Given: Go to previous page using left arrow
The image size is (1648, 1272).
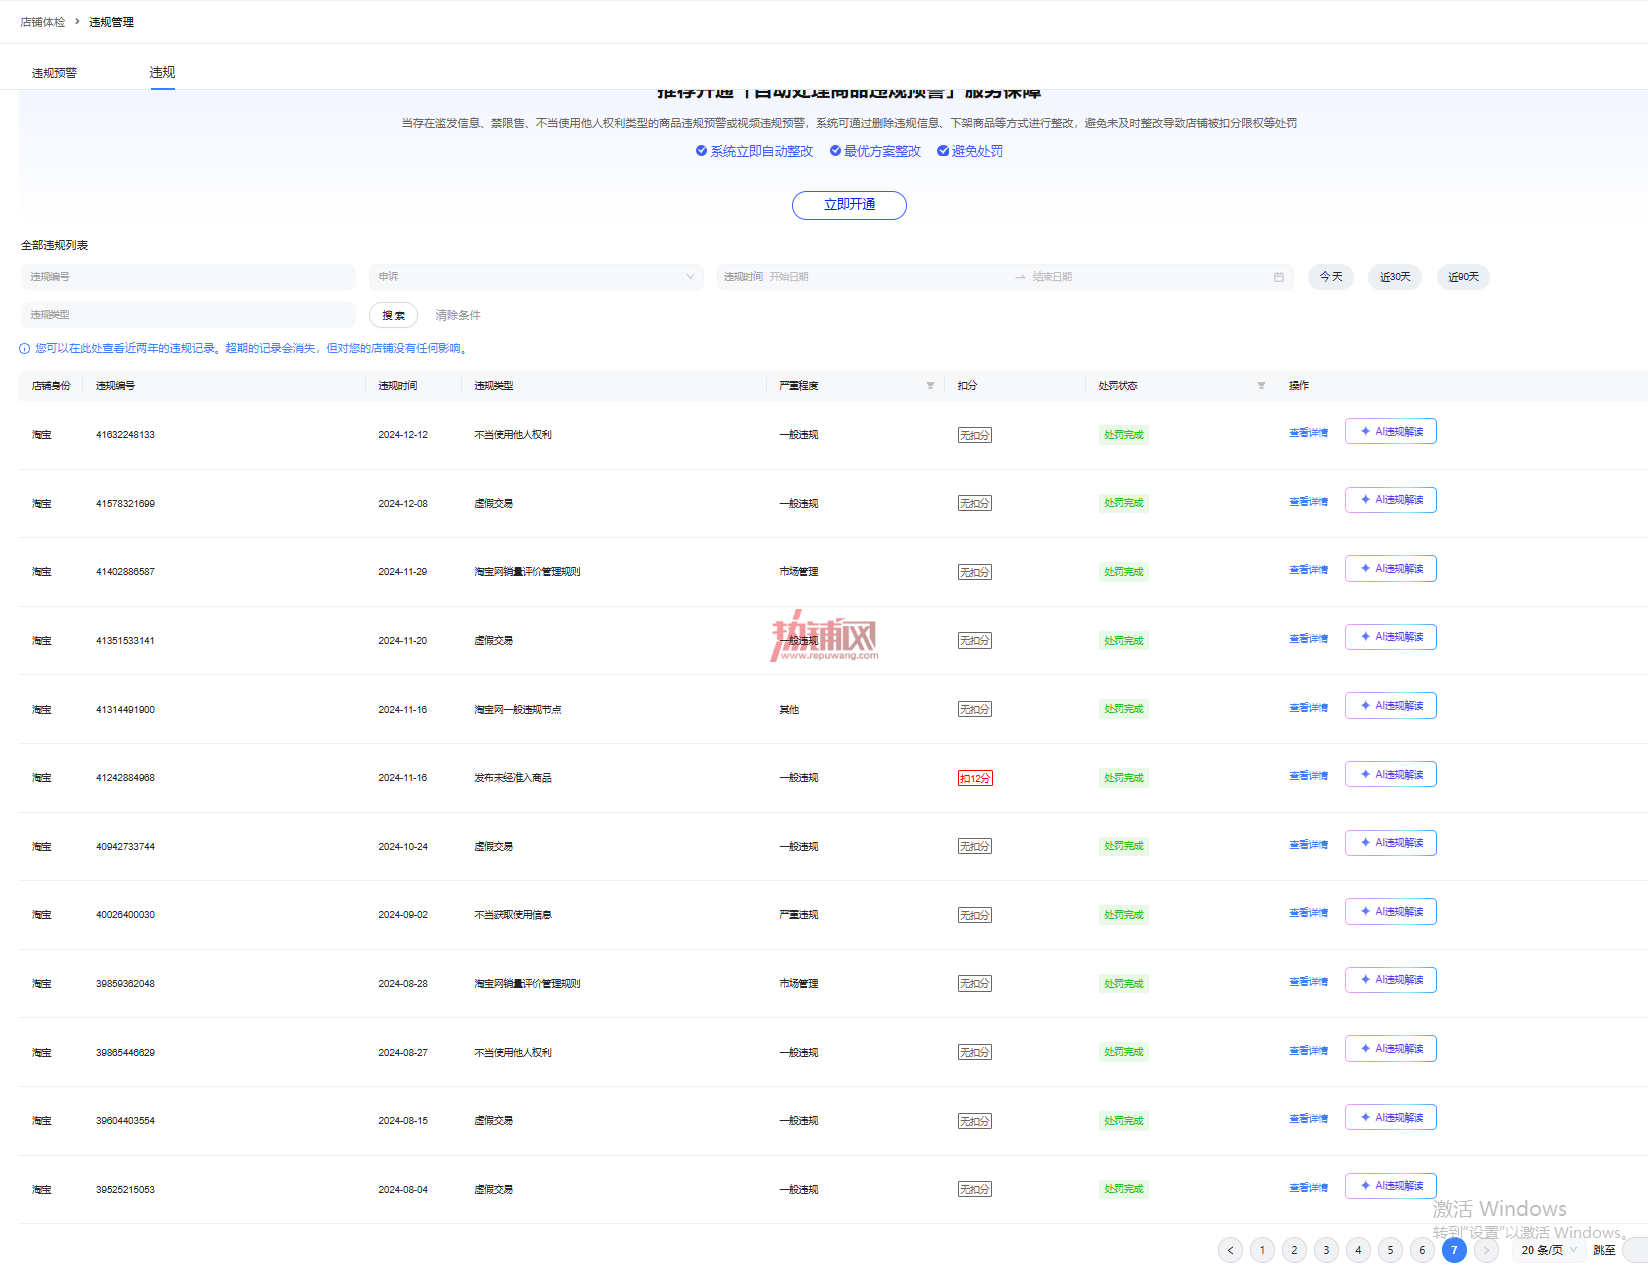Looking at the screenshot, I should click(x=1230, y=1250).
